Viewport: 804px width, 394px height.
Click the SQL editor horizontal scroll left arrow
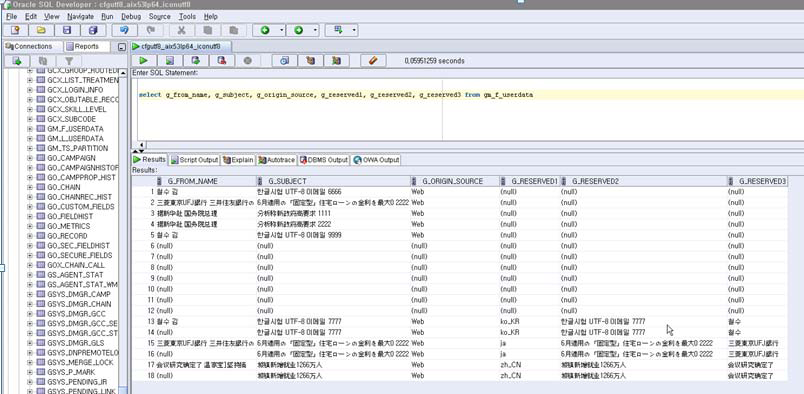[142, 145]
